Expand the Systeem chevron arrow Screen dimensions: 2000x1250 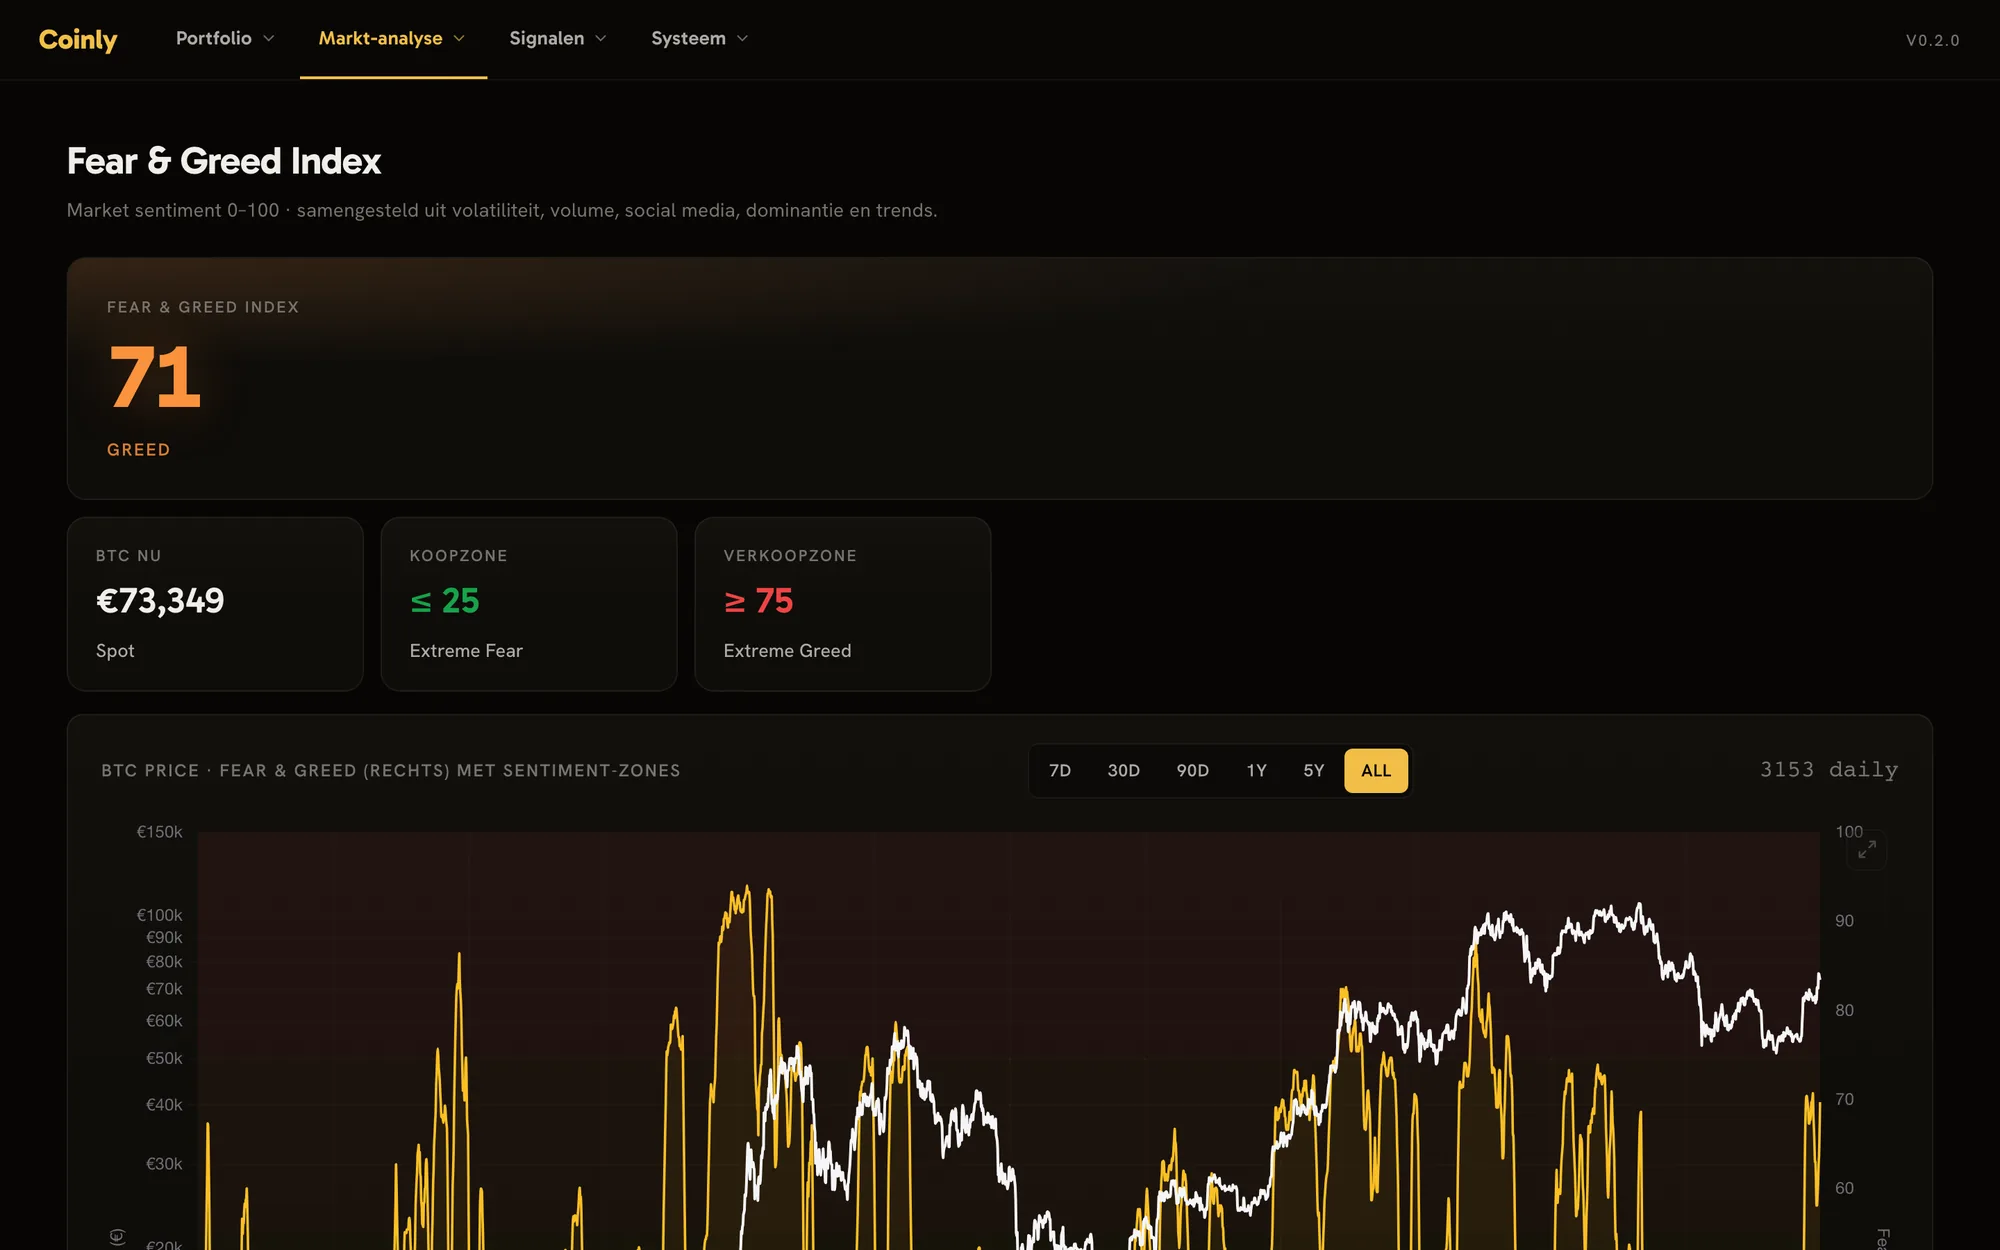coord(742,39)
